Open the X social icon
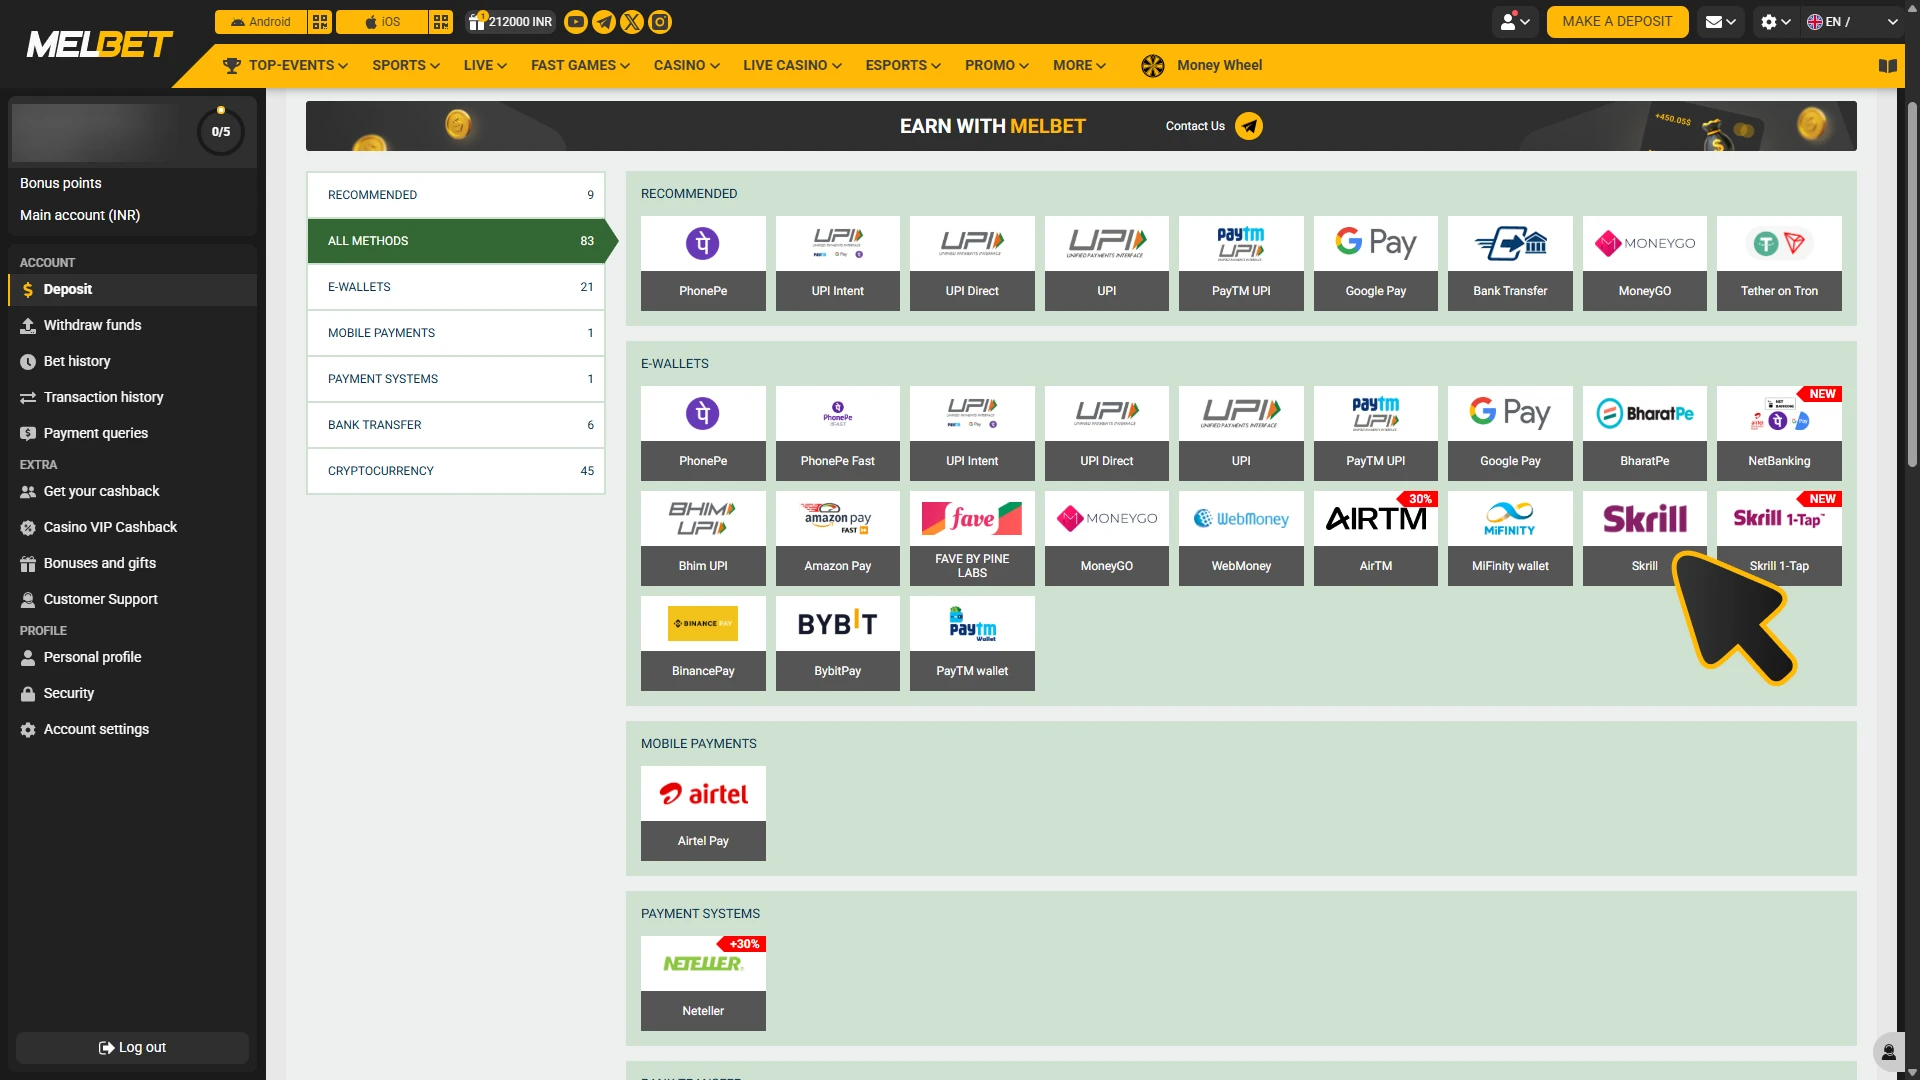This screenshot has width=1920, height=1080. pos(632,22)
